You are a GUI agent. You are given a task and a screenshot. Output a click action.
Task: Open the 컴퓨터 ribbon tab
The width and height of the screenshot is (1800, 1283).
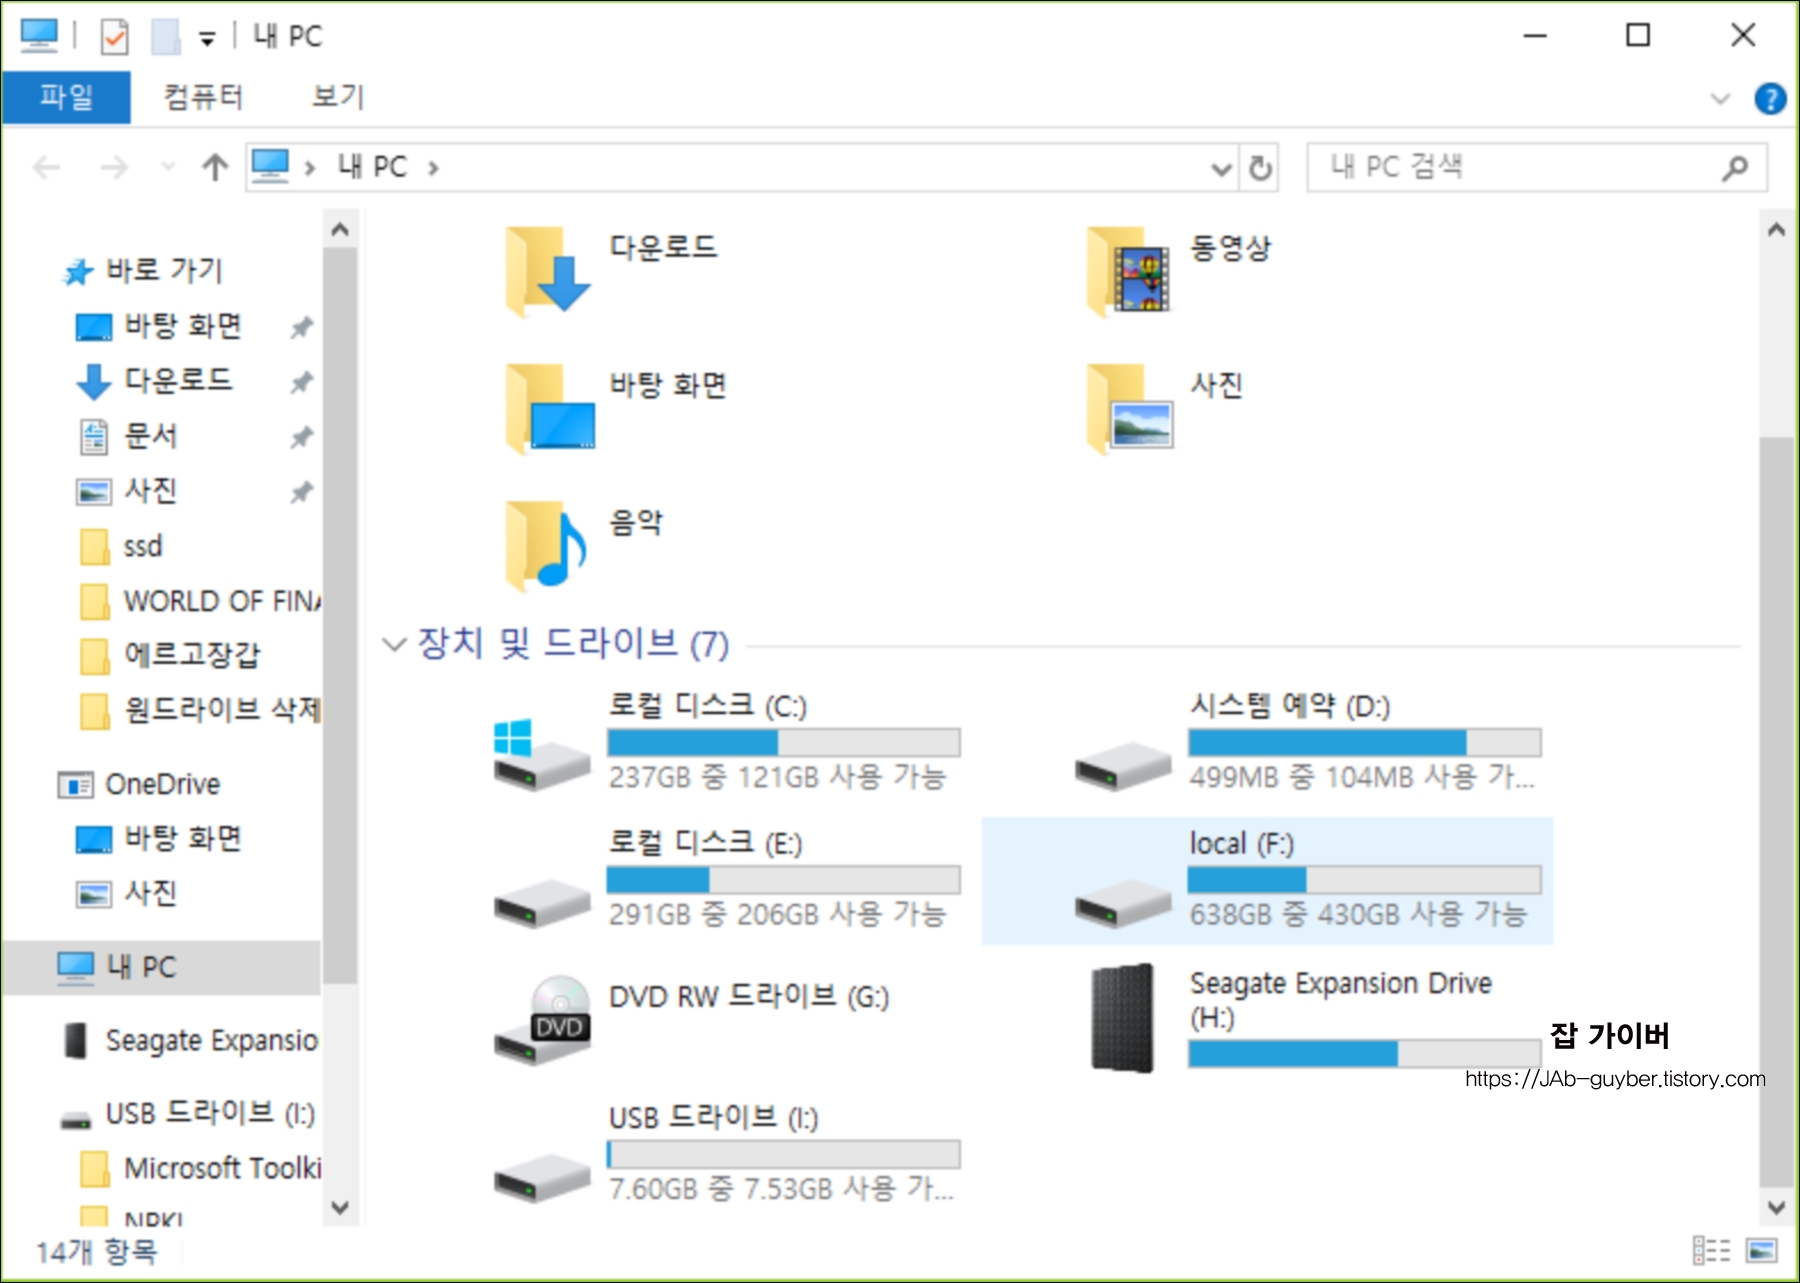tap(203, 97)
